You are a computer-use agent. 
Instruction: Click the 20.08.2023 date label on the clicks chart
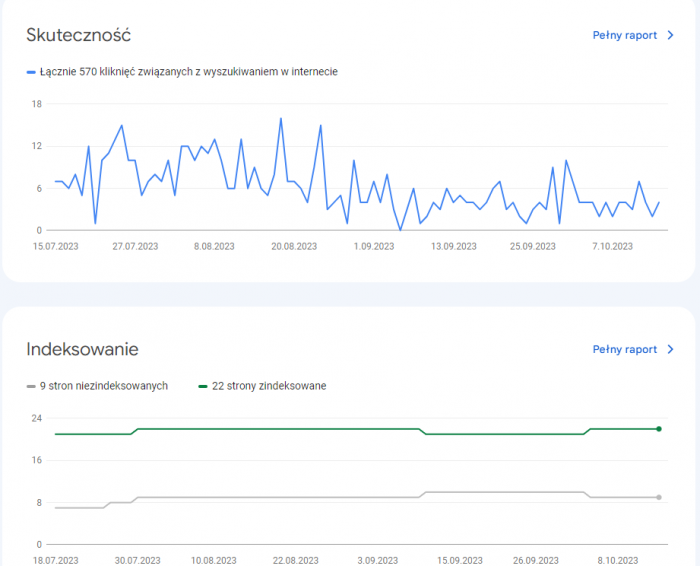(293, 246)
